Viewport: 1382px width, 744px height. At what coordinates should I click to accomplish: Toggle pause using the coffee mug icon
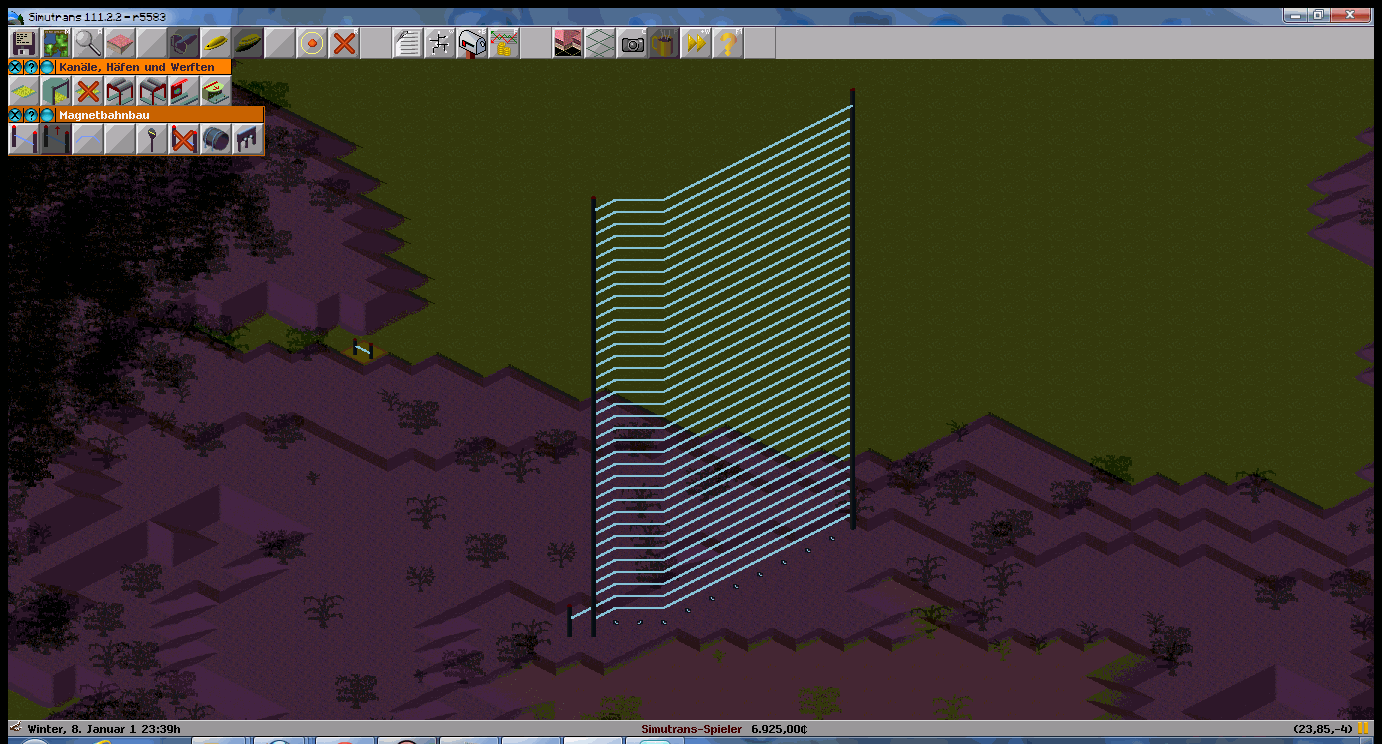point(663,43)
